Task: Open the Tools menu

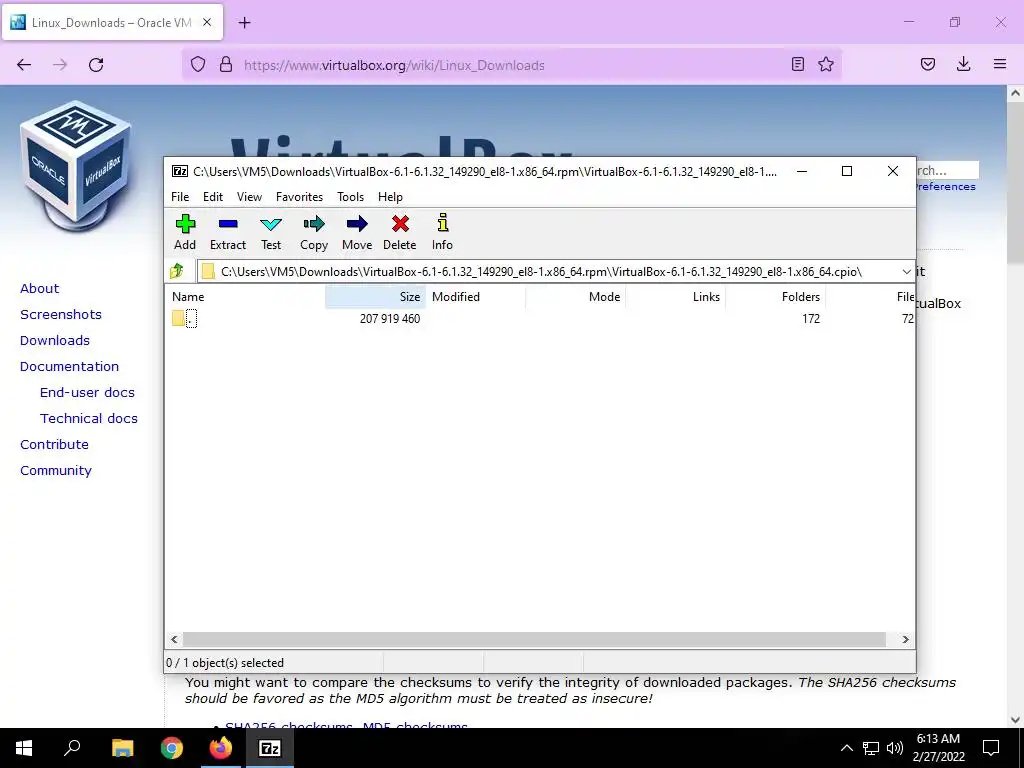Action: pyautogui.click(x=351, y=197)
